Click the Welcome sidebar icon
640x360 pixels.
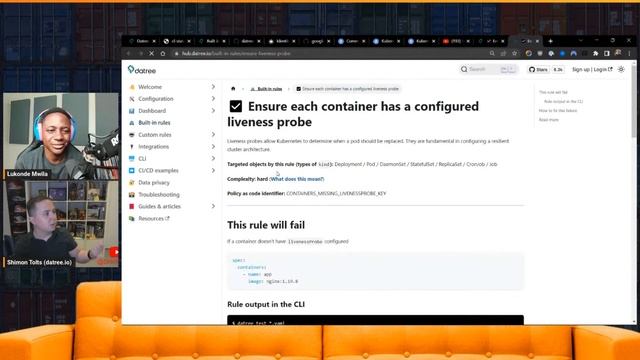point(132,87)
